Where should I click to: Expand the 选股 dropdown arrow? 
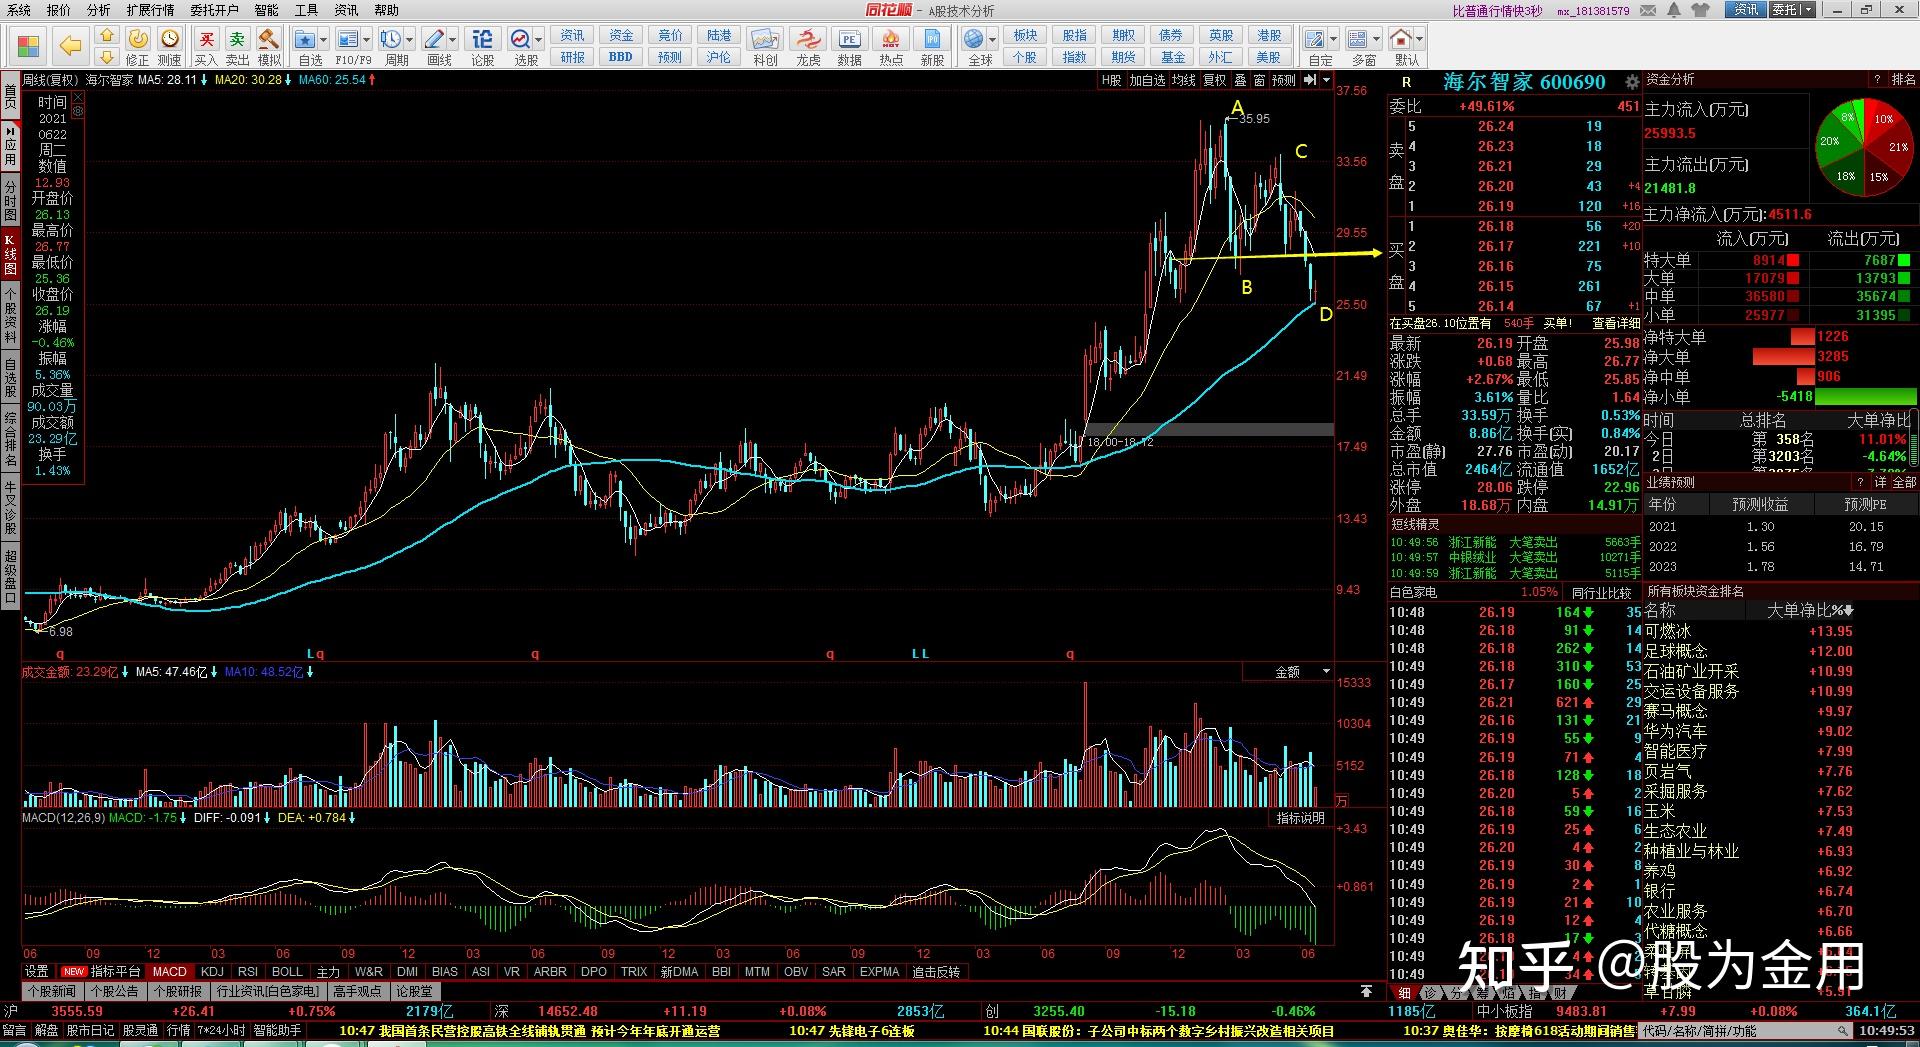(539, 40)
